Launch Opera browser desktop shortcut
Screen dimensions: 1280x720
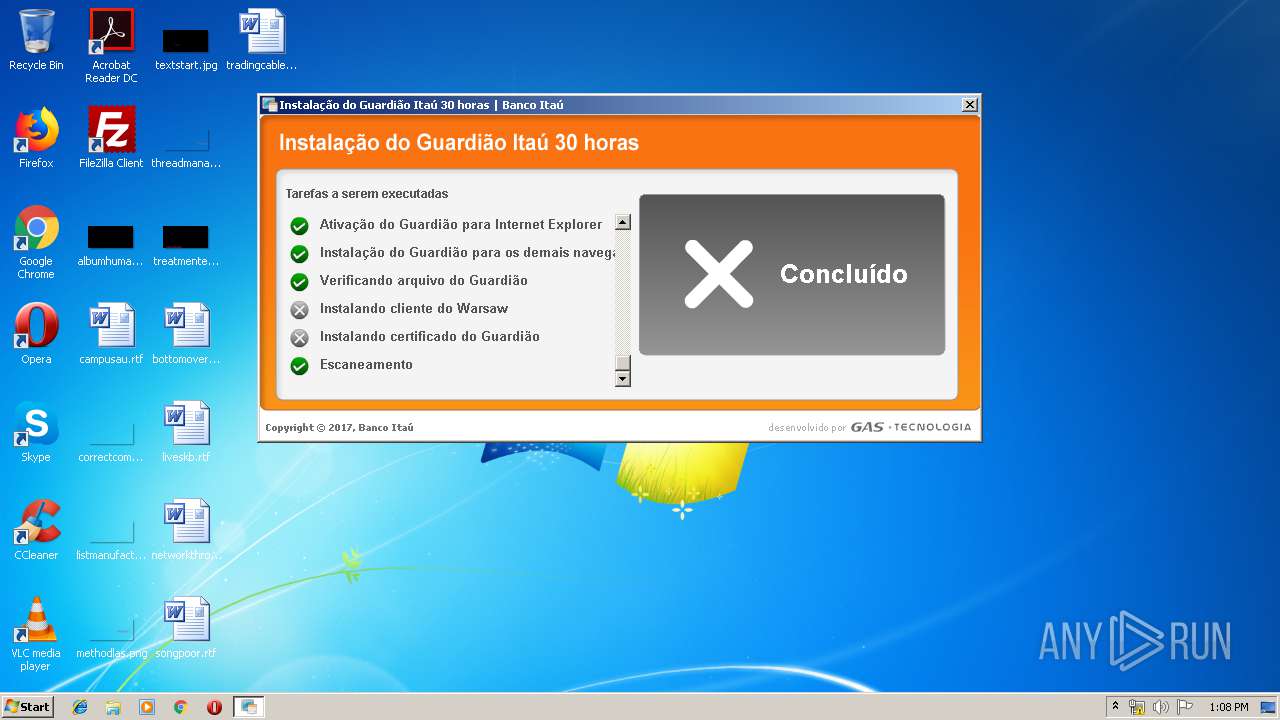click(36, 335)
